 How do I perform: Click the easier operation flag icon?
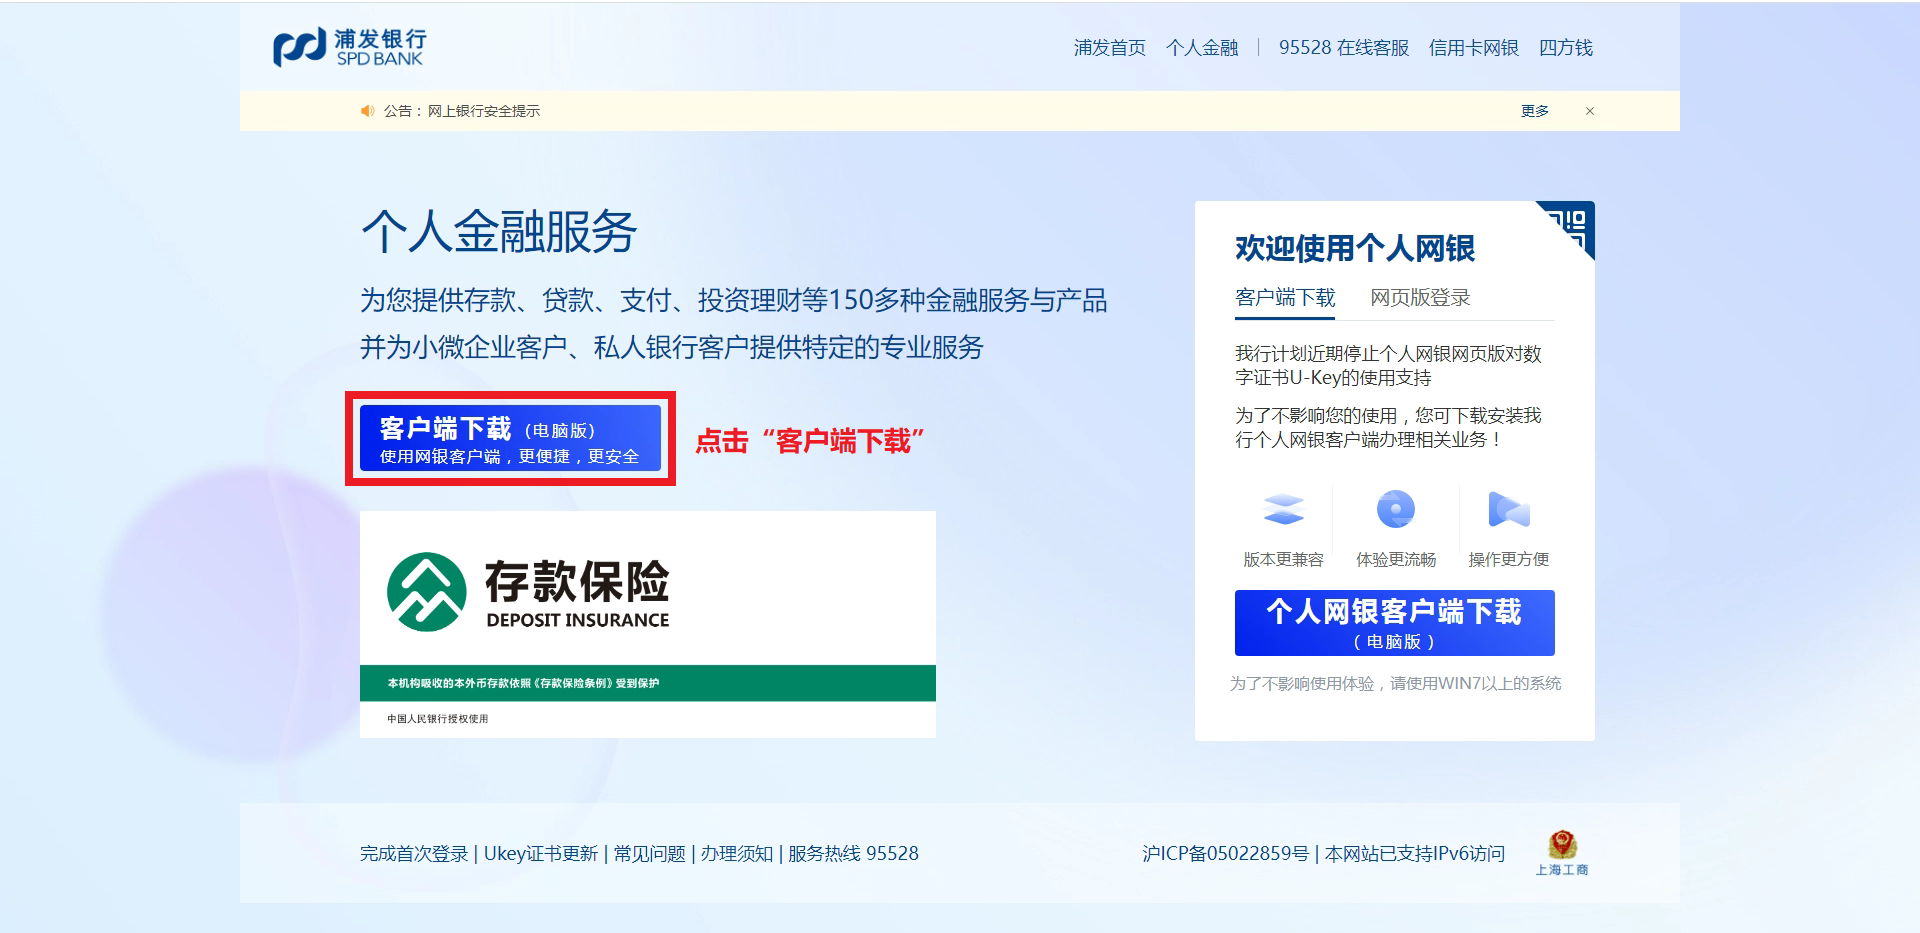1509,509
